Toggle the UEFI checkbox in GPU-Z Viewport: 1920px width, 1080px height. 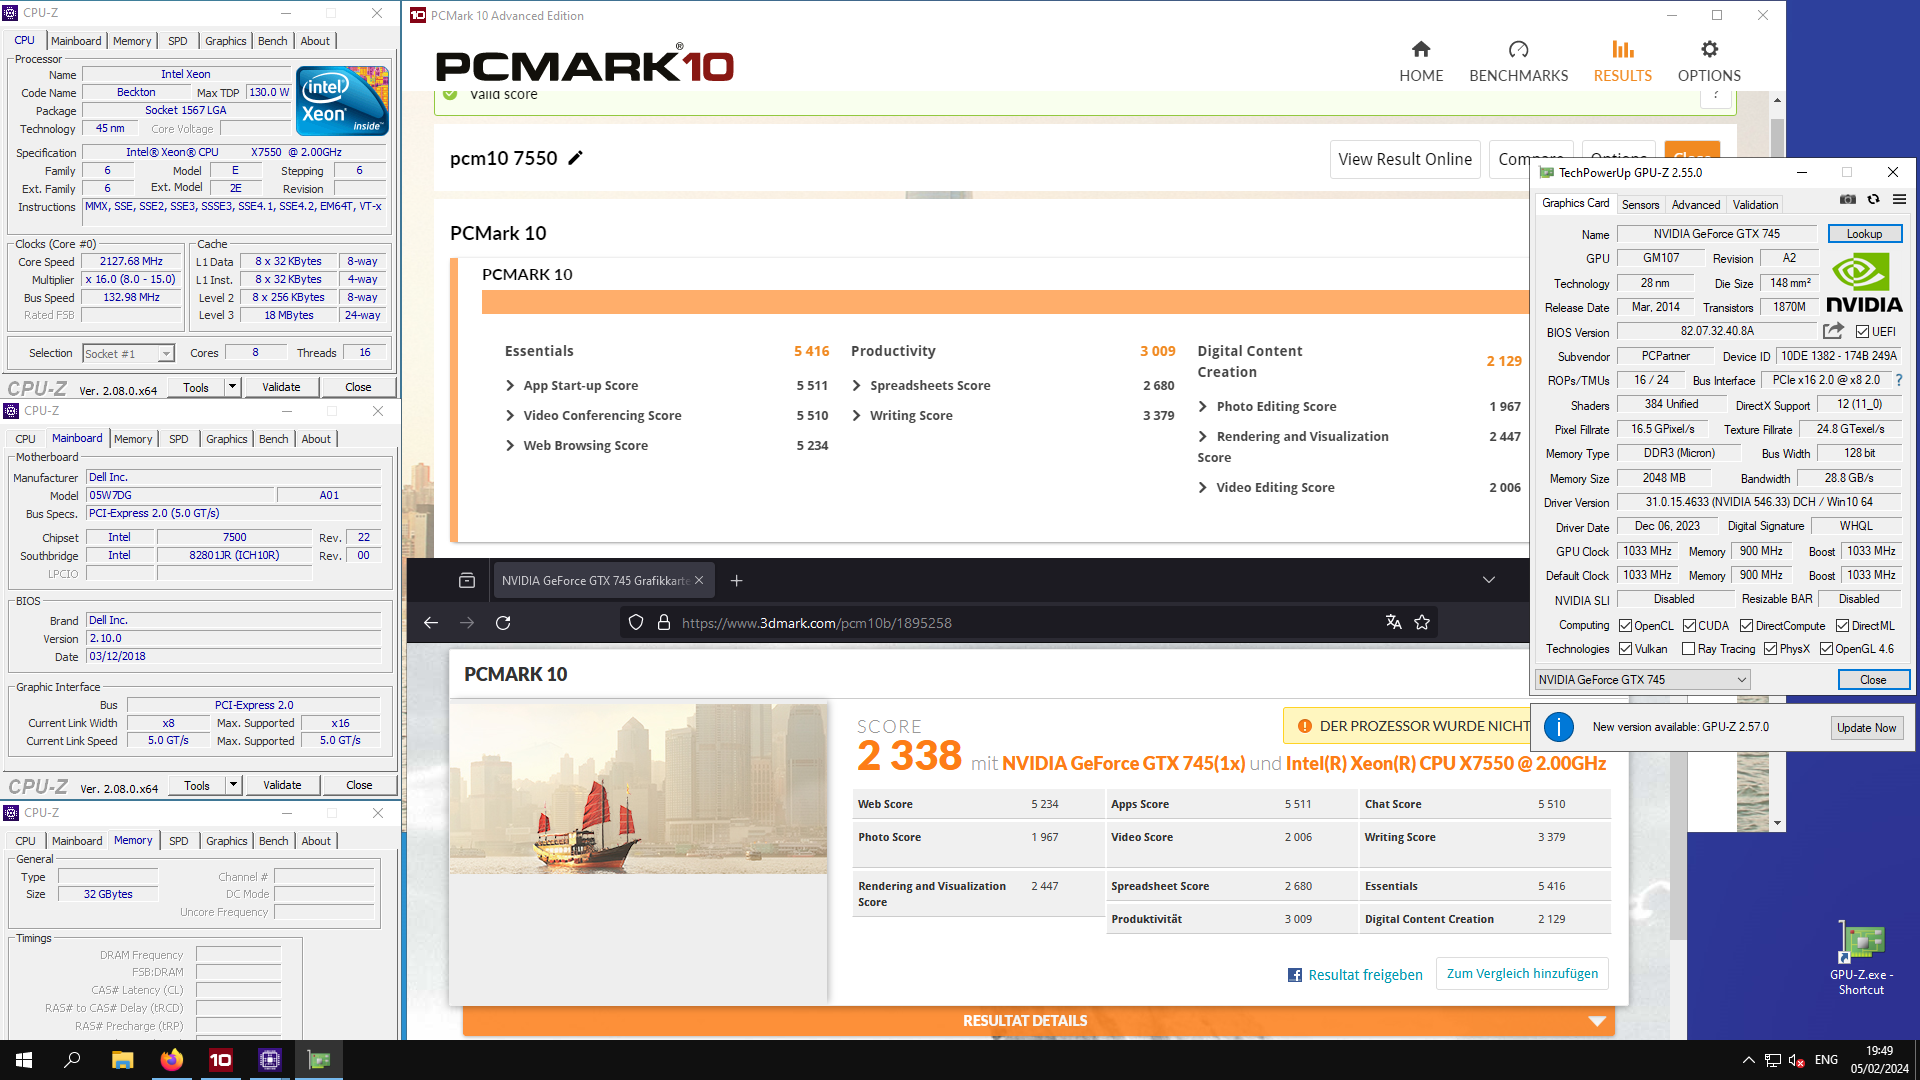coord(1862,331)
